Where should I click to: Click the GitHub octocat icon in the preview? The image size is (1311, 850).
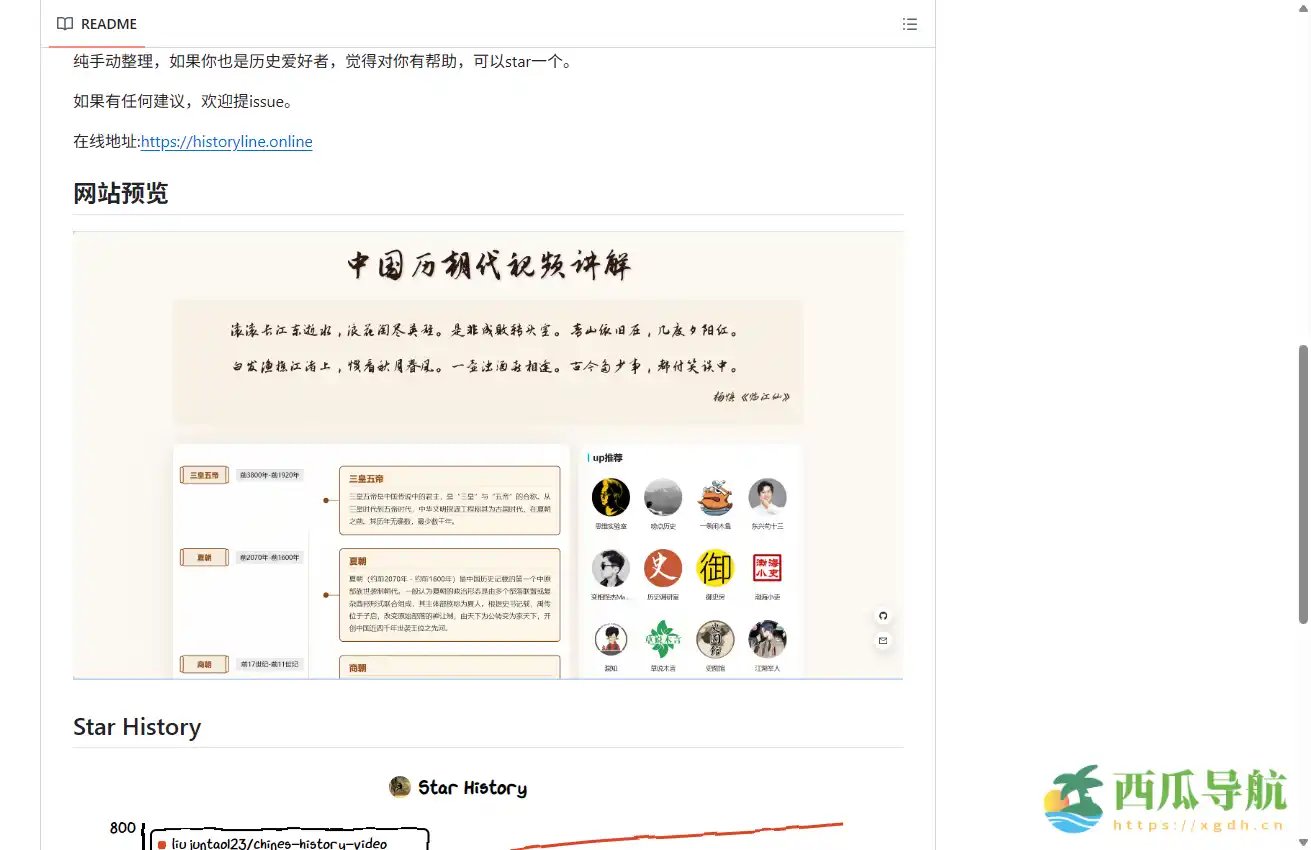click(x=883, y=615)
